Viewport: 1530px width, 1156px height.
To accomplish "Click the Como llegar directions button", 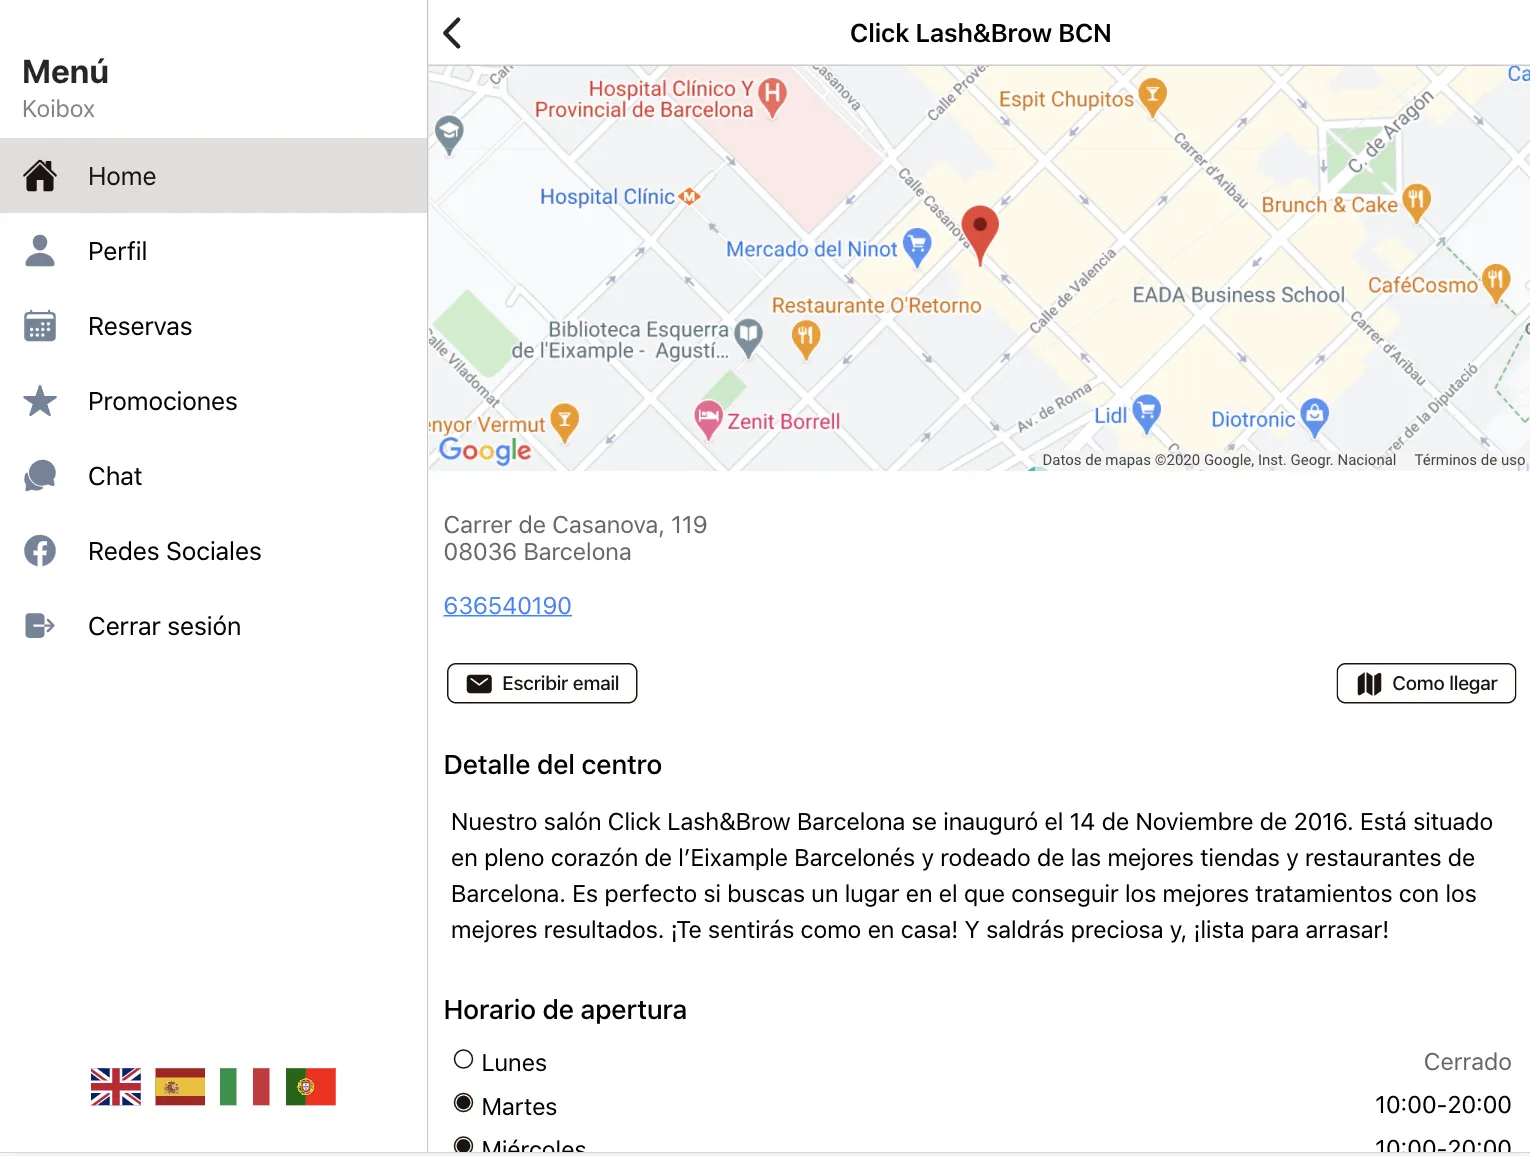I will (1426, 683).
